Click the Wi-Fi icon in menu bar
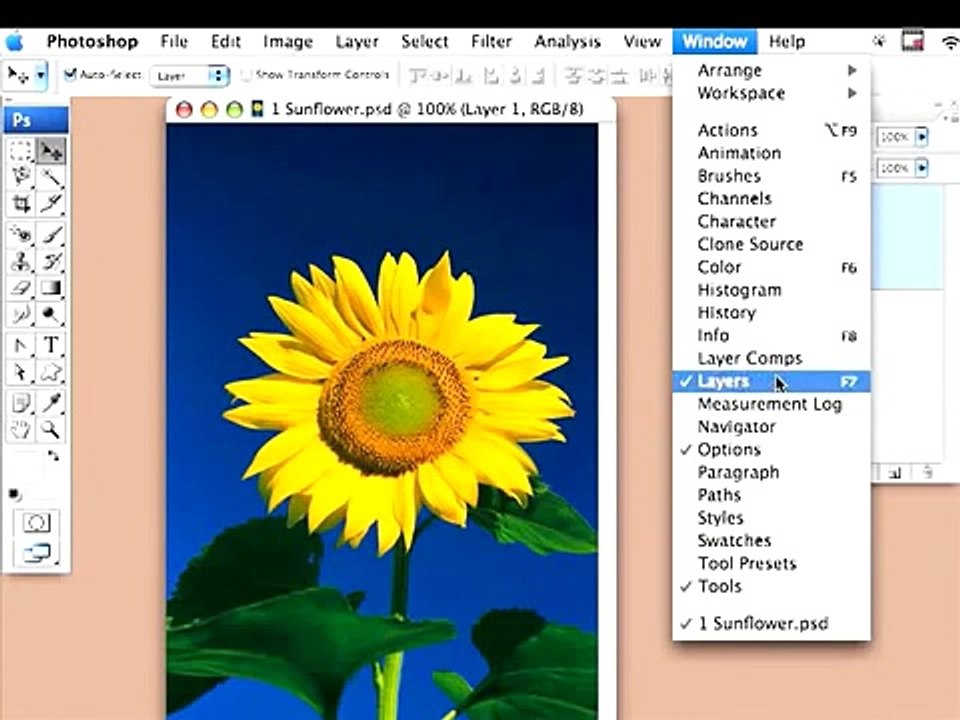Screen dimensions: 960x720 point(950,42)
